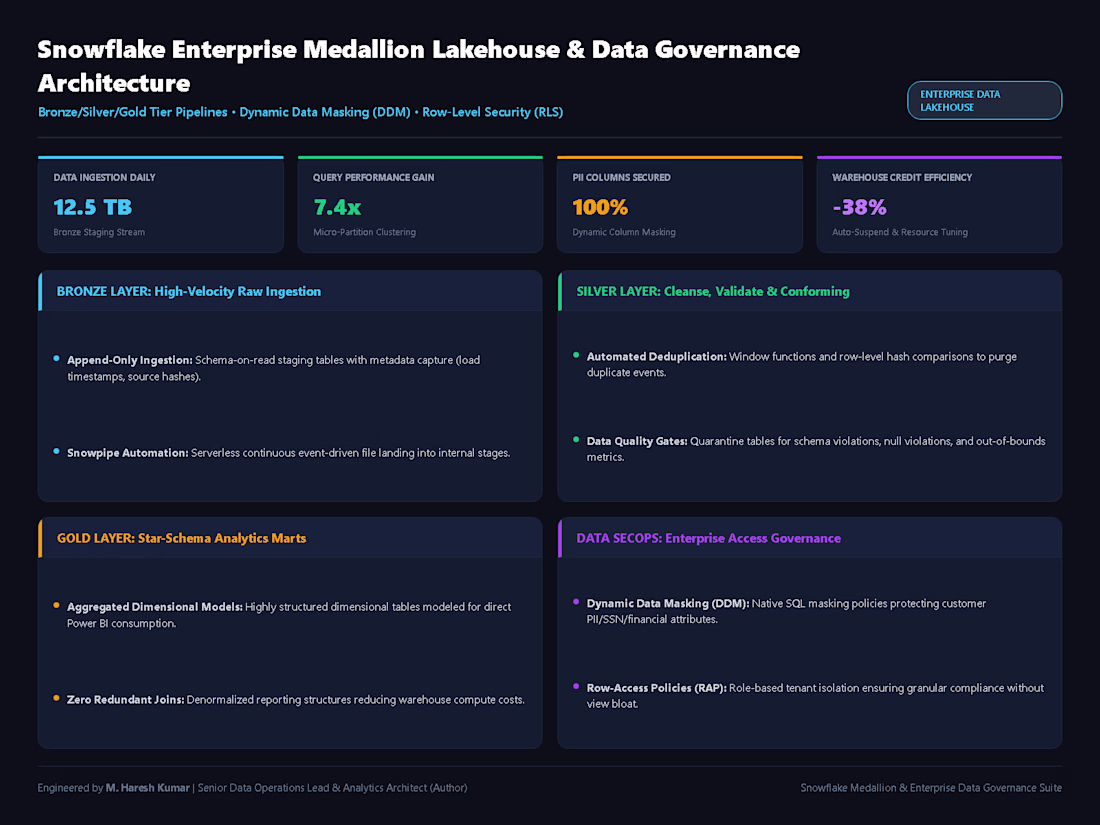Click the Bronze Staging Stream caption
This screenshot has width=1100, height=825.
99,232
